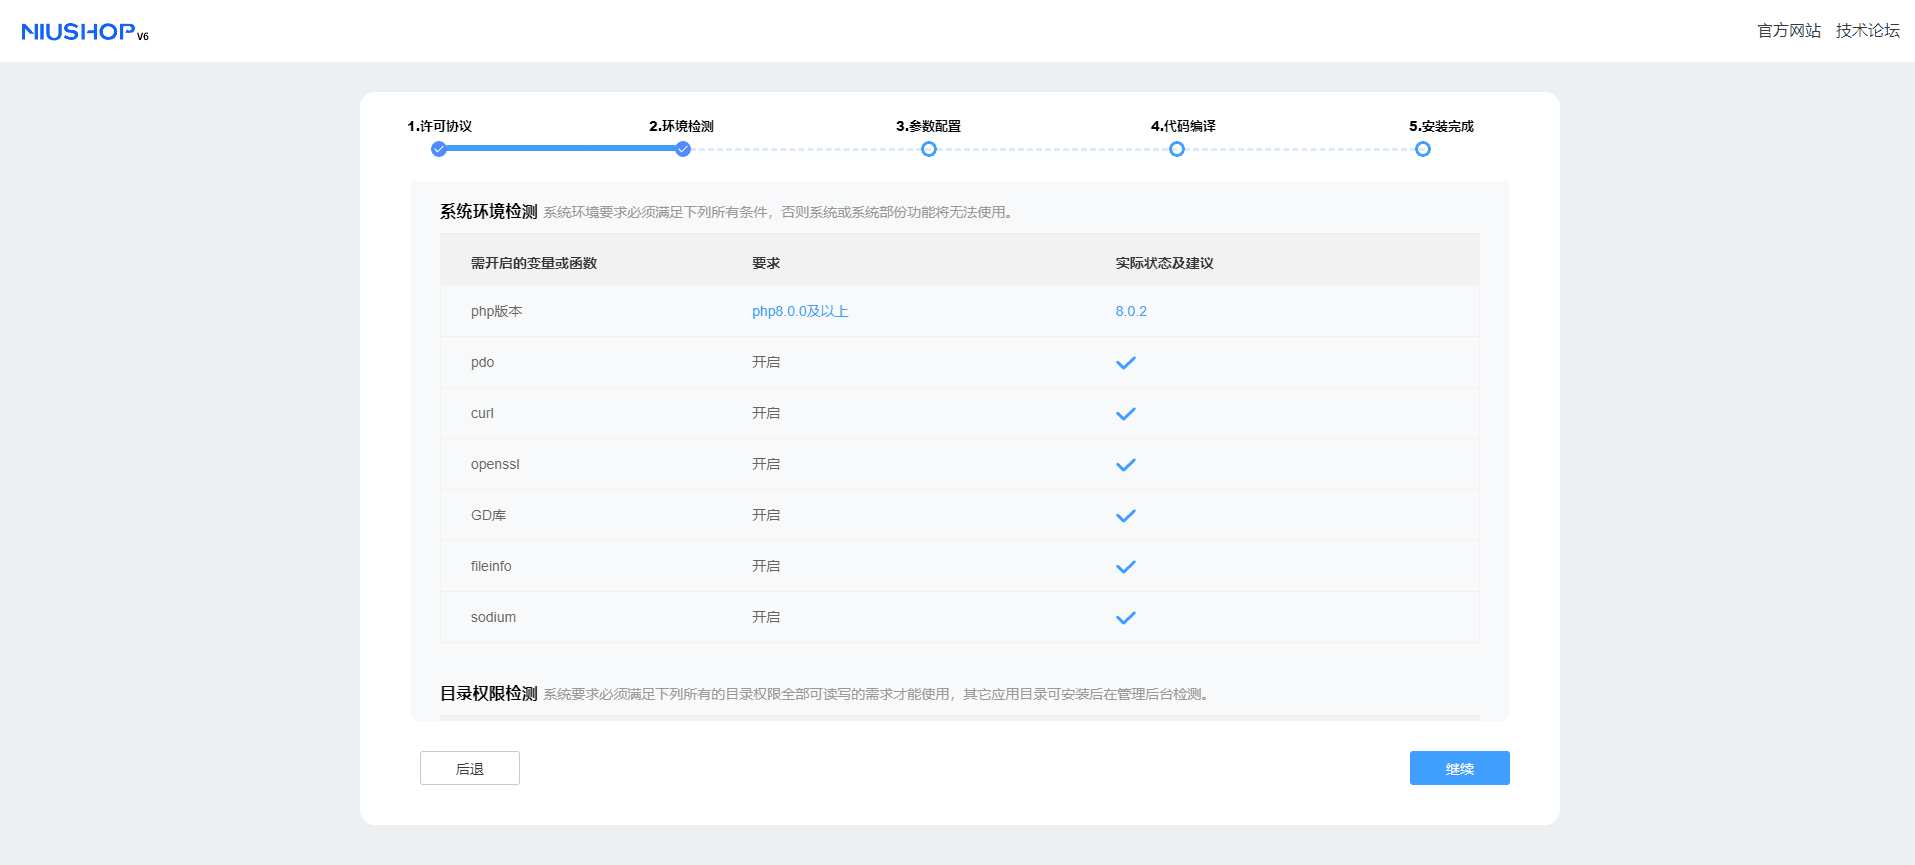Screen dimensions: 1915x865
Task: Click the fileinfo status checkmark
Action: pyautogui.click(x=1125, y=567)
